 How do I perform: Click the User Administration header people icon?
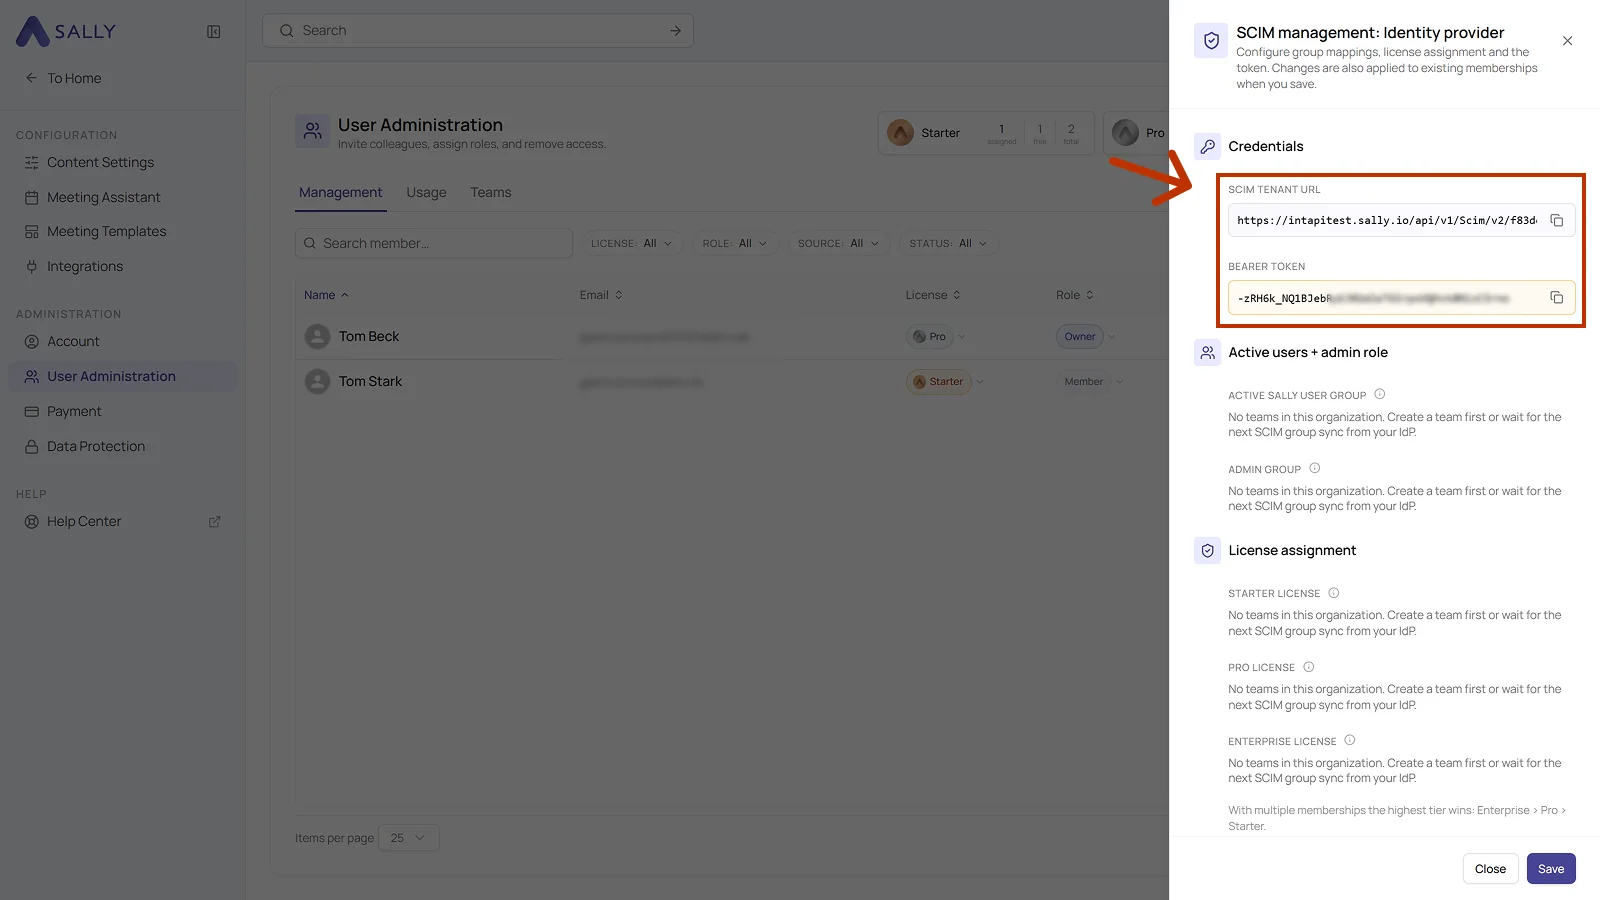tap(313, 131)
